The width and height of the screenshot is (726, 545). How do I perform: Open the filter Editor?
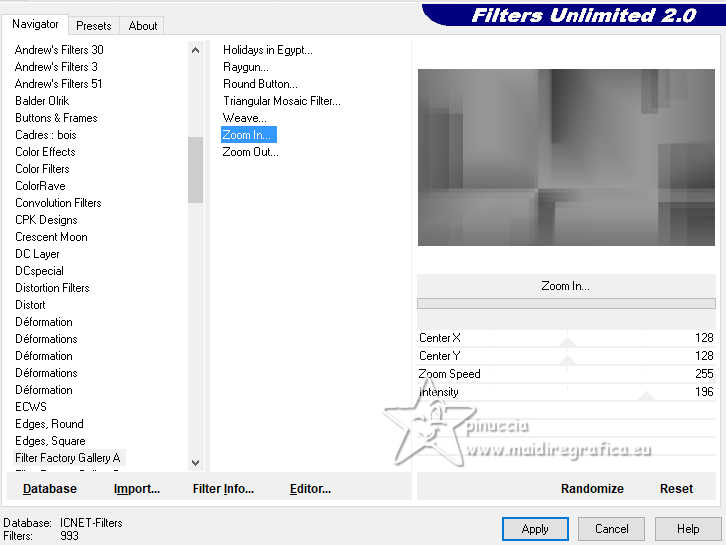[x=310, y=489]
